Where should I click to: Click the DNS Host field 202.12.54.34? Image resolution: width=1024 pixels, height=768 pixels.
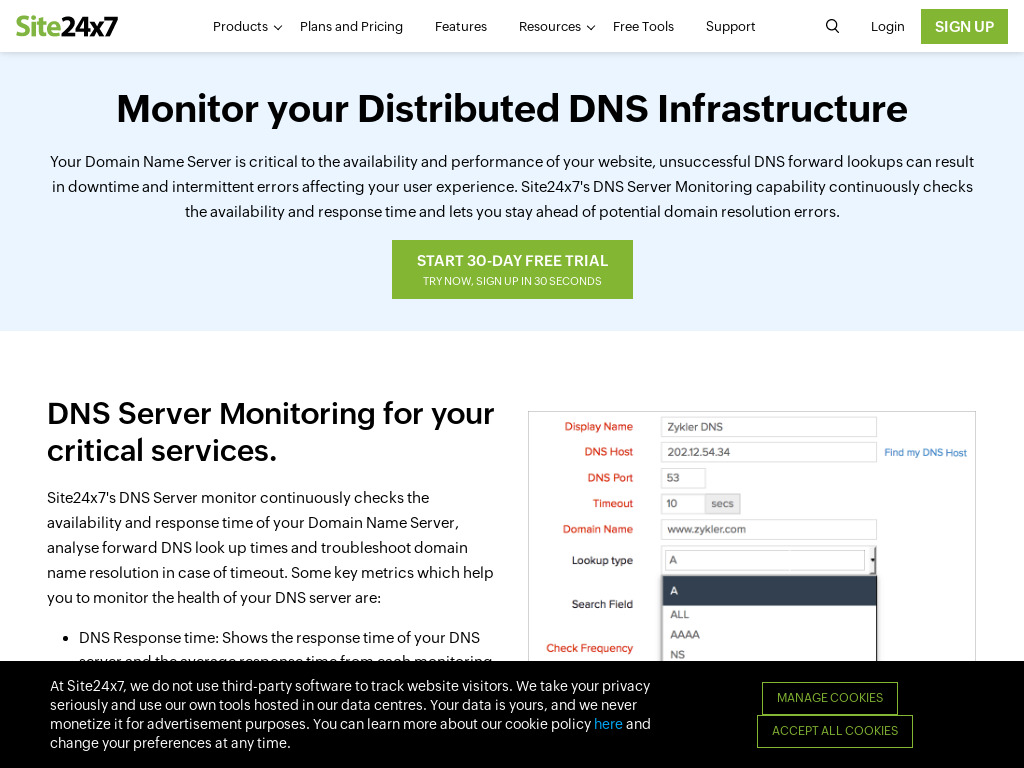pos(768,452)
